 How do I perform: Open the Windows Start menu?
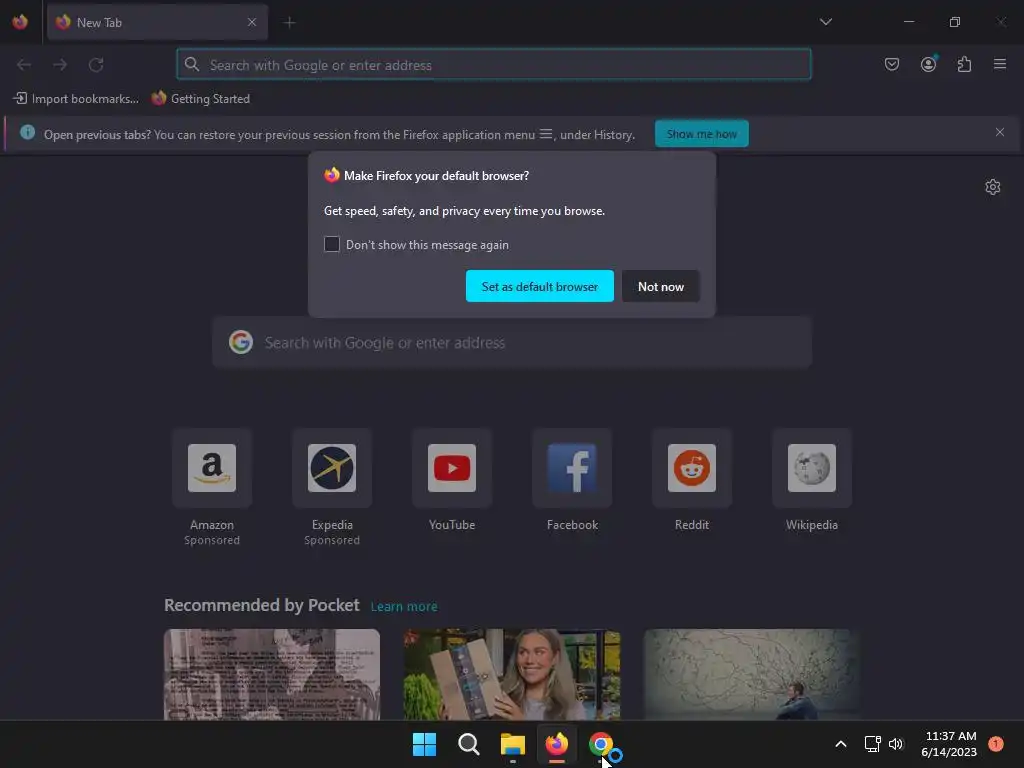pos(424,744)
